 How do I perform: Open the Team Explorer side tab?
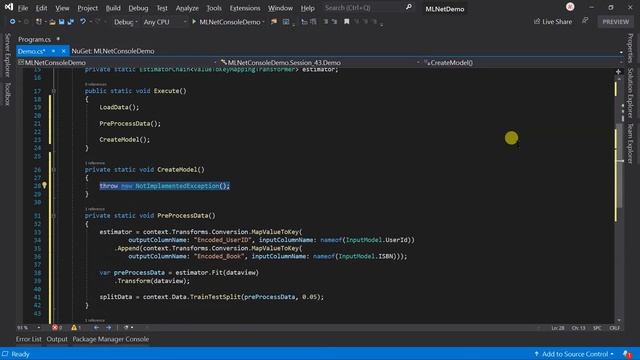[x=631, y=143]
